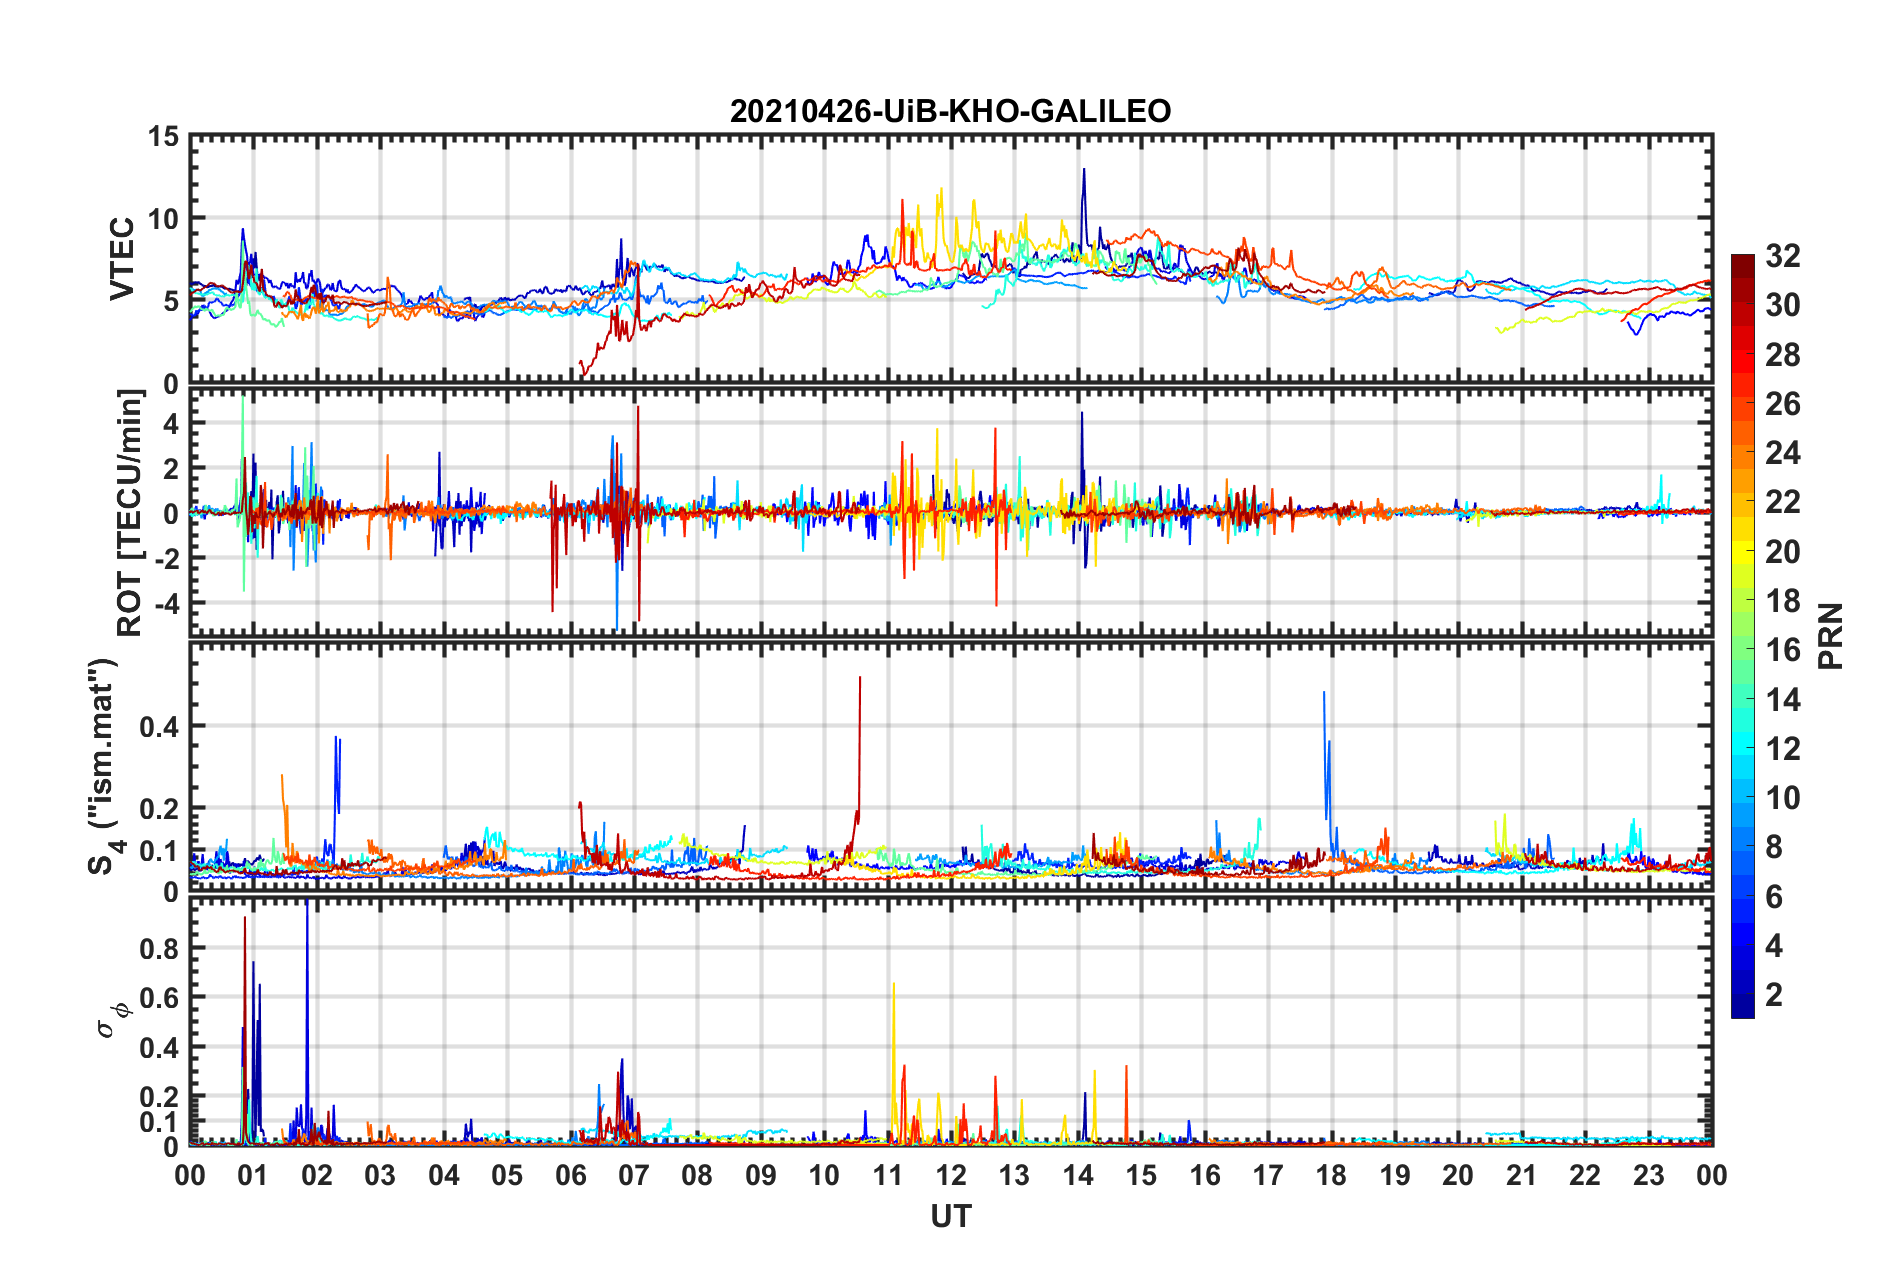Click the ROT [TECU/min] axis label
This screenshot has height=1272, width=1902.
[129, 513]
